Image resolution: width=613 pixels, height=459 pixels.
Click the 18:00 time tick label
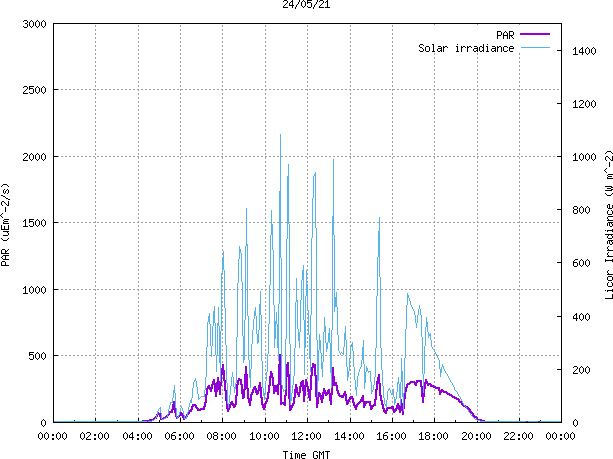click(x=434, y=436)
